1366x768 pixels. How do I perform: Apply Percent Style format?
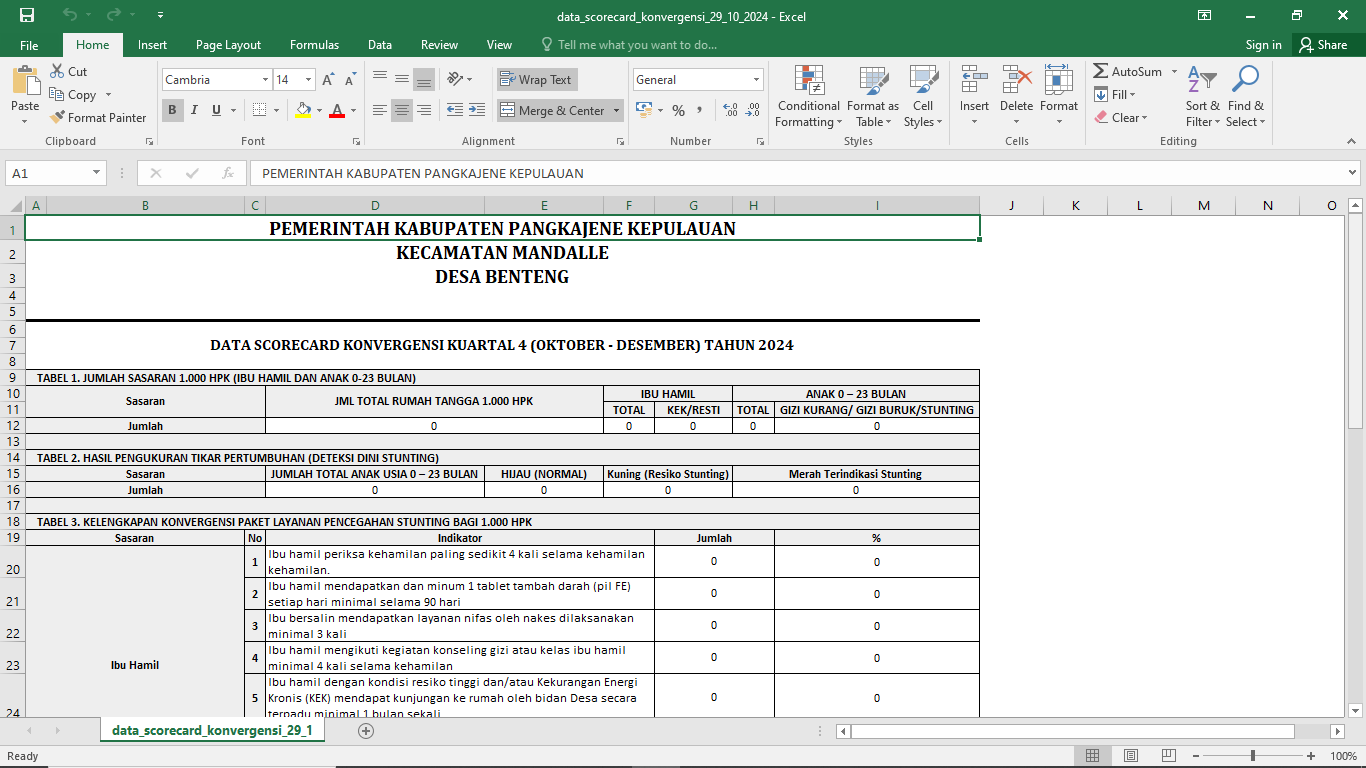678,110
